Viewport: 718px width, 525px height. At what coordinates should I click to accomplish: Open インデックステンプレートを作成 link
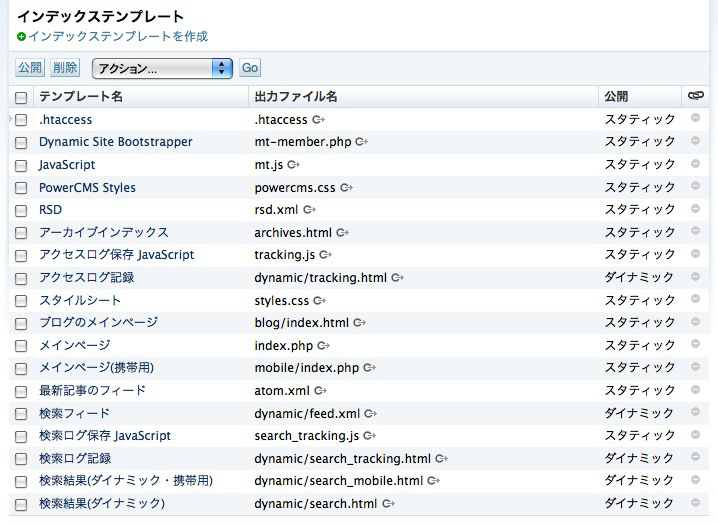(118, 37)
